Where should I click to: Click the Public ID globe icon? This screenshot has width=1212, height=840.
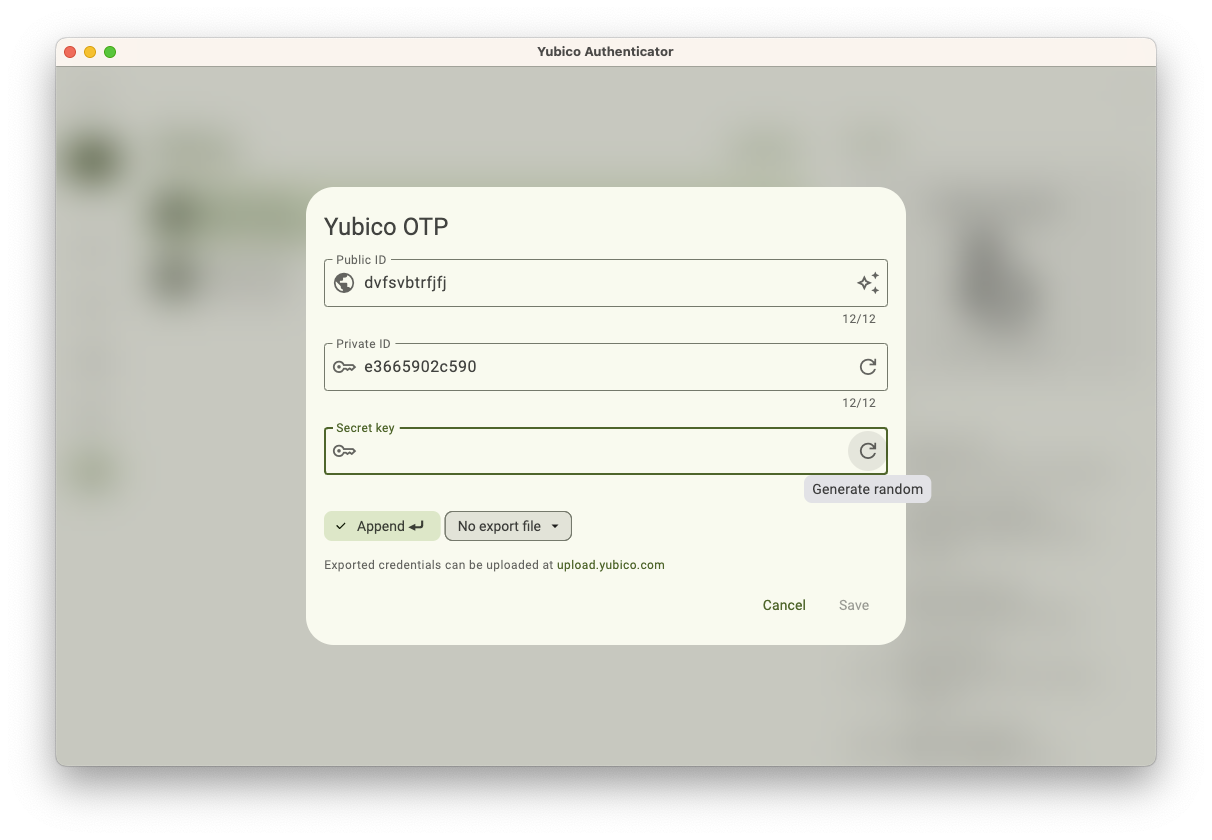tap(344, 283)
